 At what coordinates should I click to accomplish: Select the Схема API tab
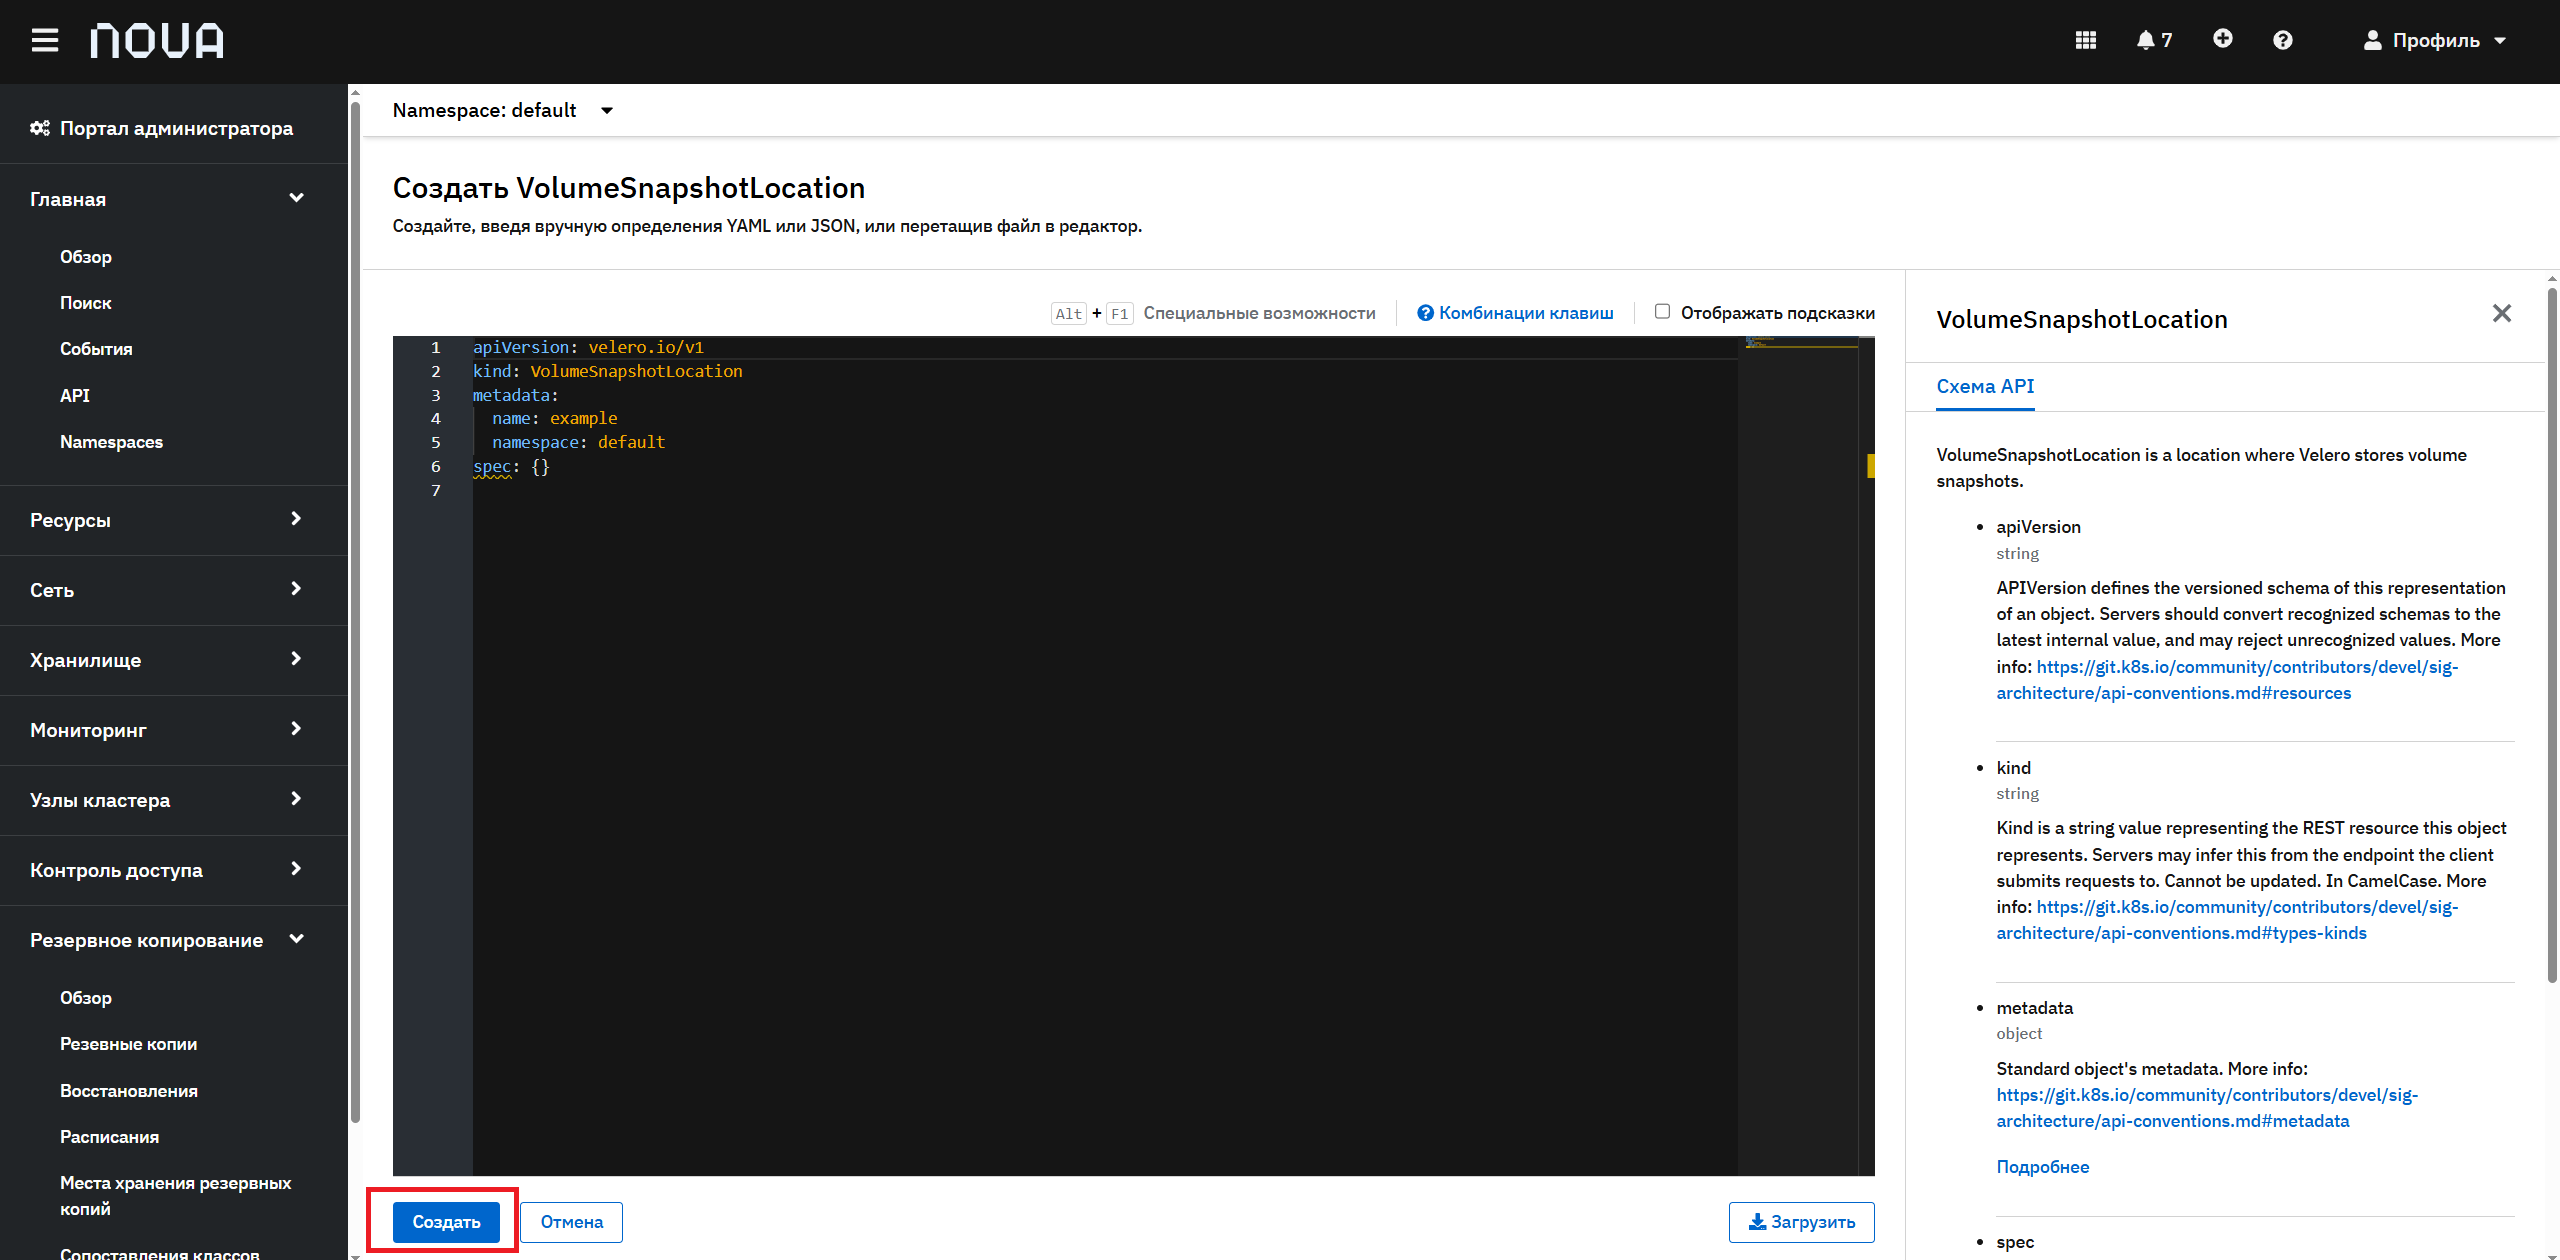[x=1985, y=387]
